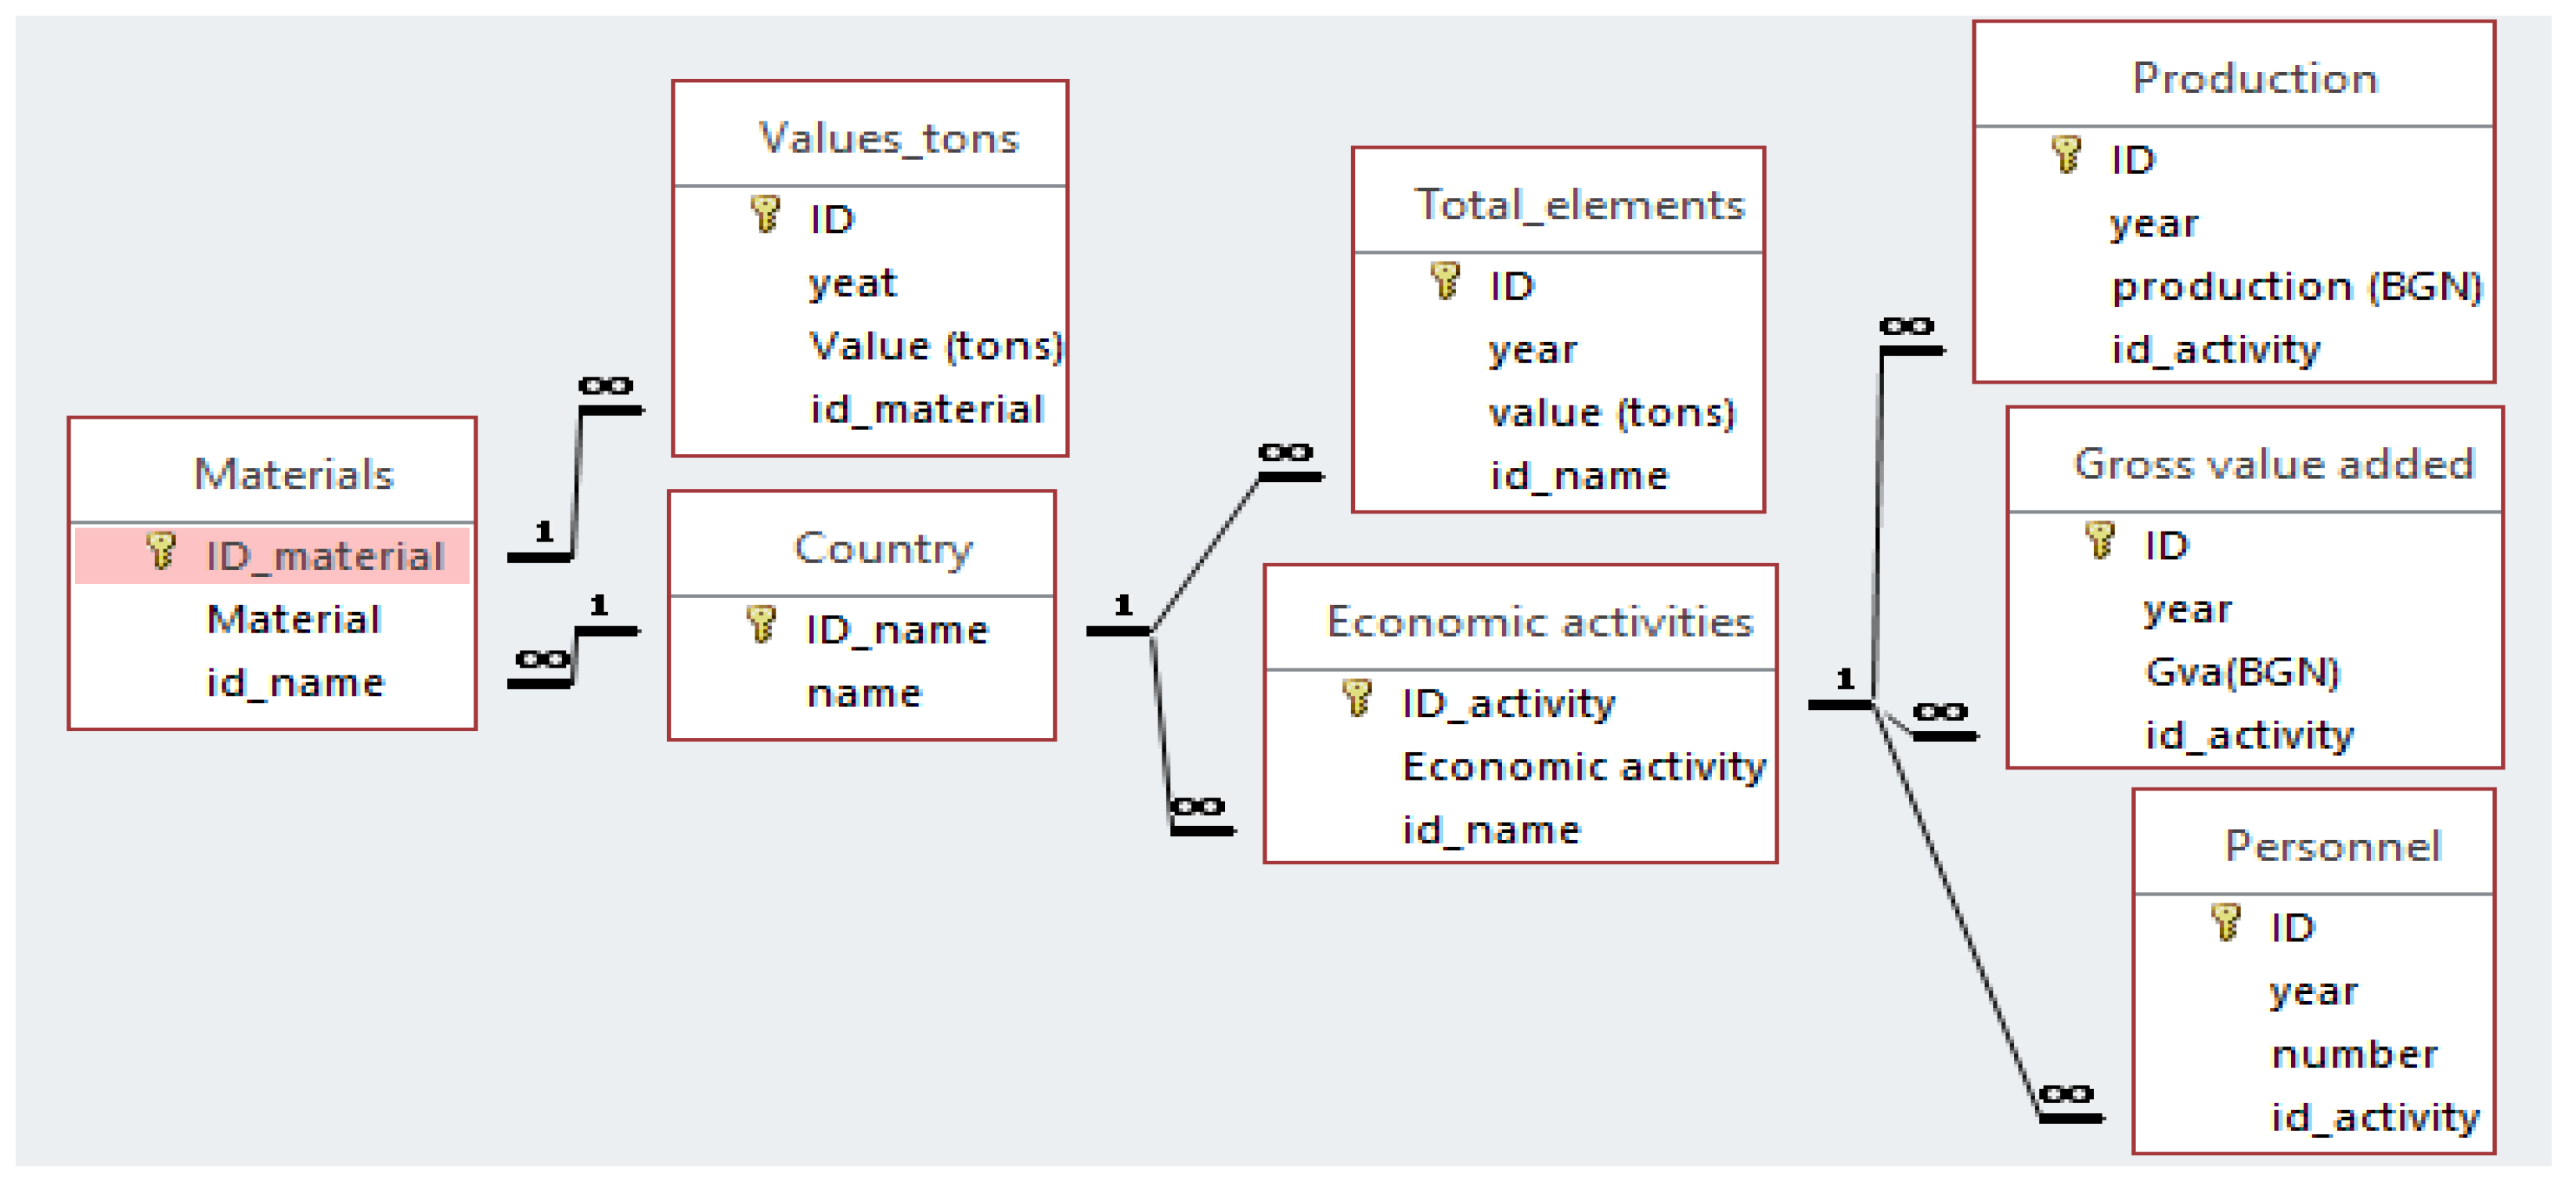Click the key icon beside ID_material
Viewport: 2576px width, 1189px height.
(x=161, y=550)
